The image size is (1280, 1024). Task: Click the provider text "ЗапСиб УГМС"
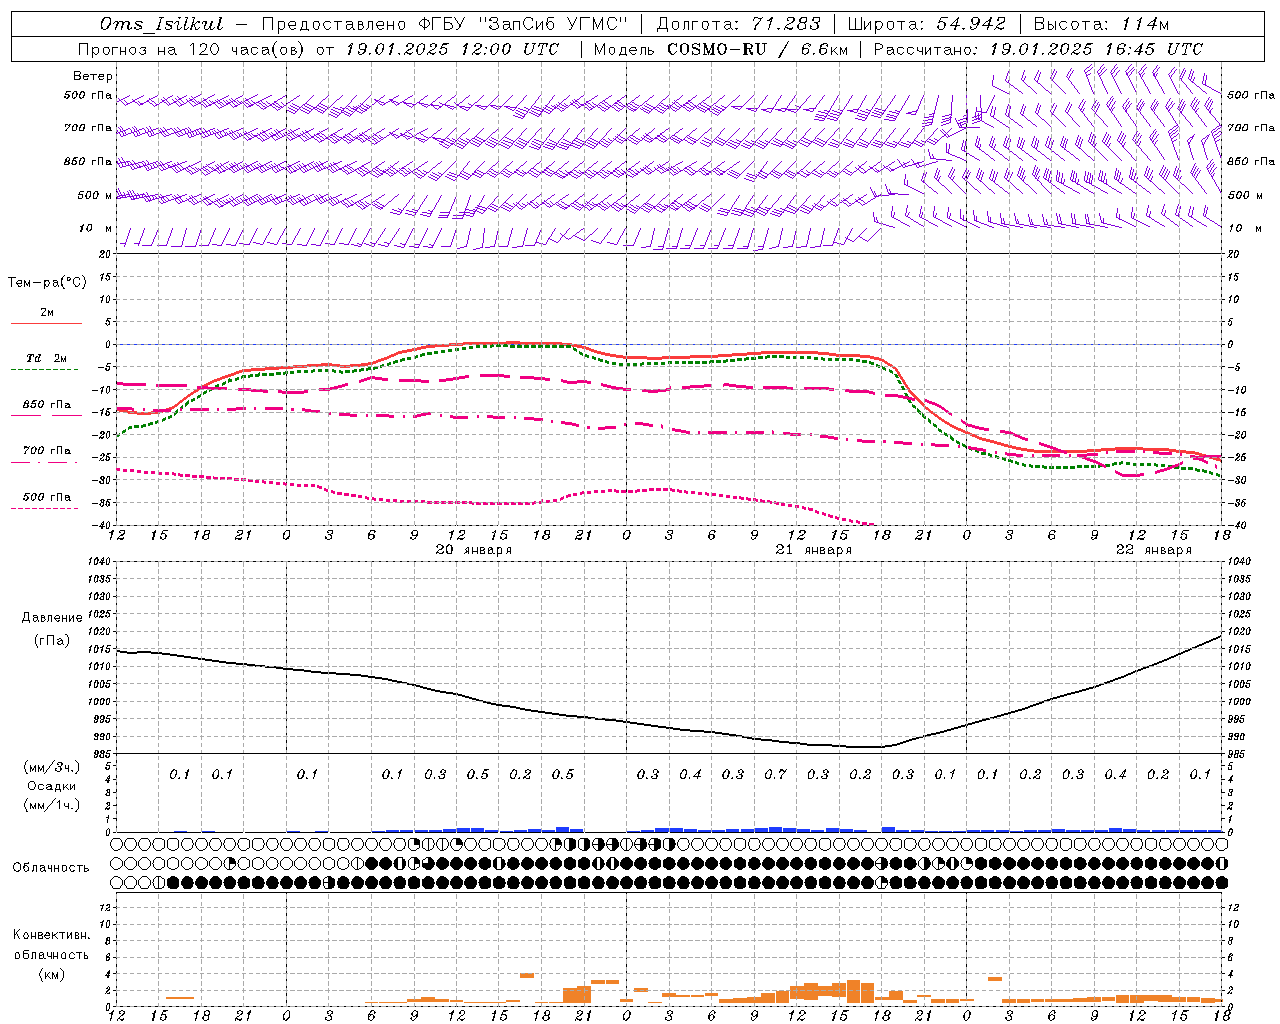(x=553, y=24)
